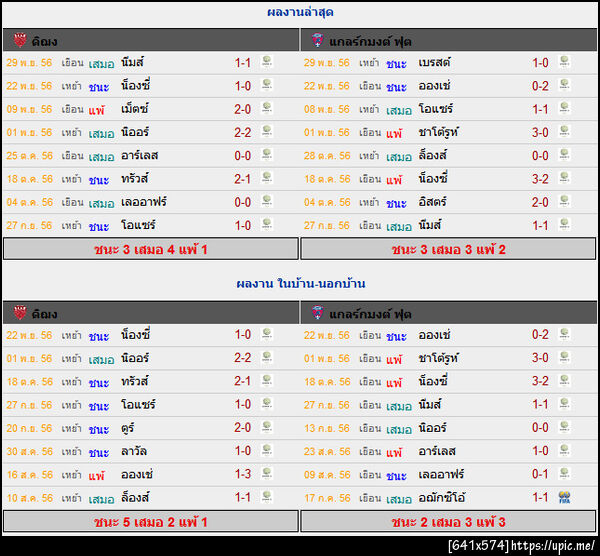This screenshot has height=556, width=600.
Task: Select the summary bar ชนะ 5 เสมอ 2 แพ้ 1
Action: [x=151, y=522]
